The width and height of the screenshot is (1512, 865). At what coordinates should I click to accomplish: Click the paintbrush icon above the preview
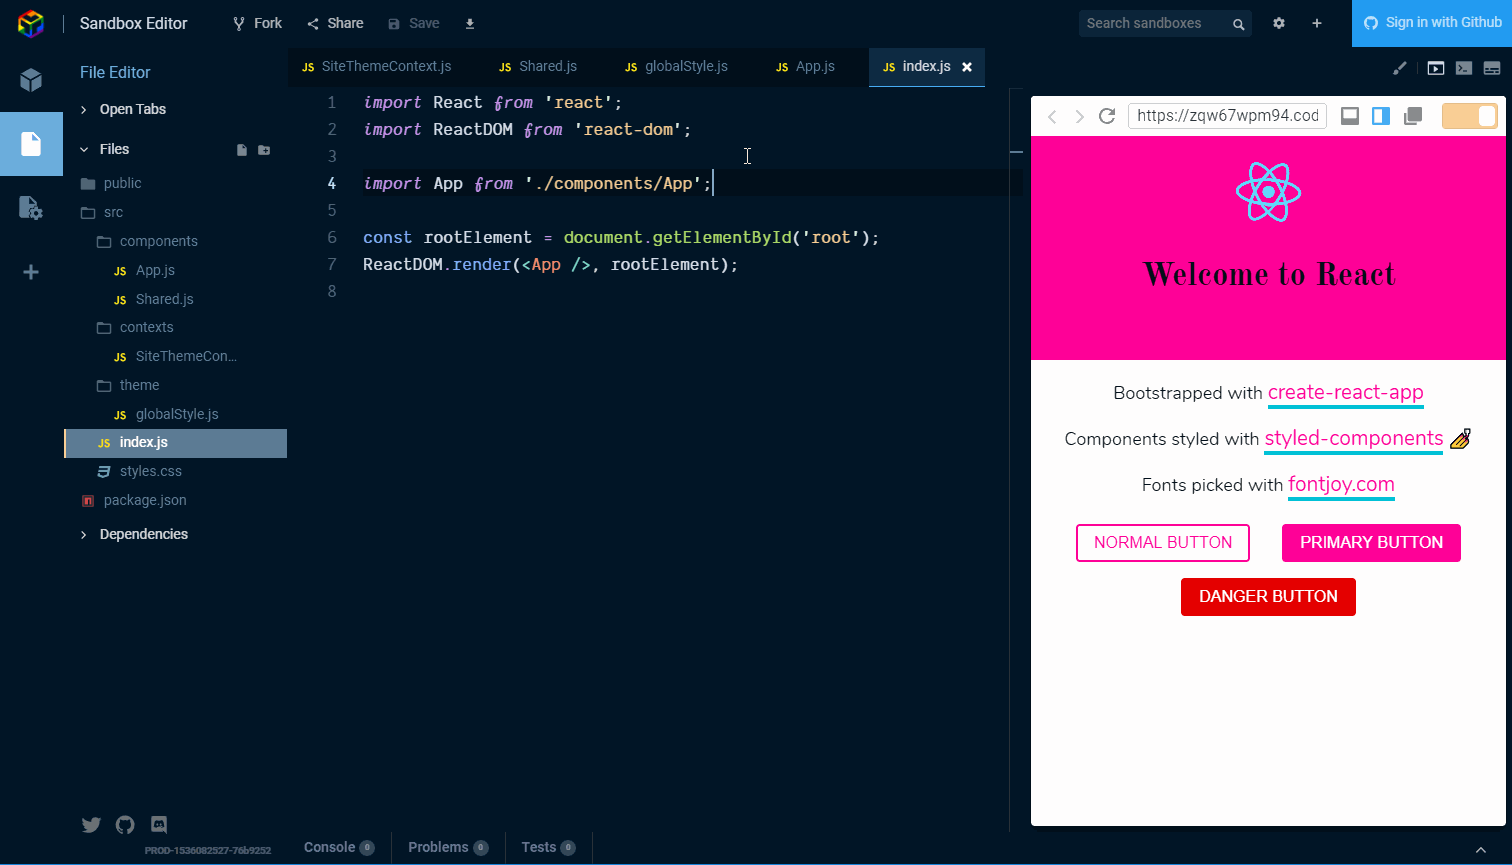(x=1400, y=68)
